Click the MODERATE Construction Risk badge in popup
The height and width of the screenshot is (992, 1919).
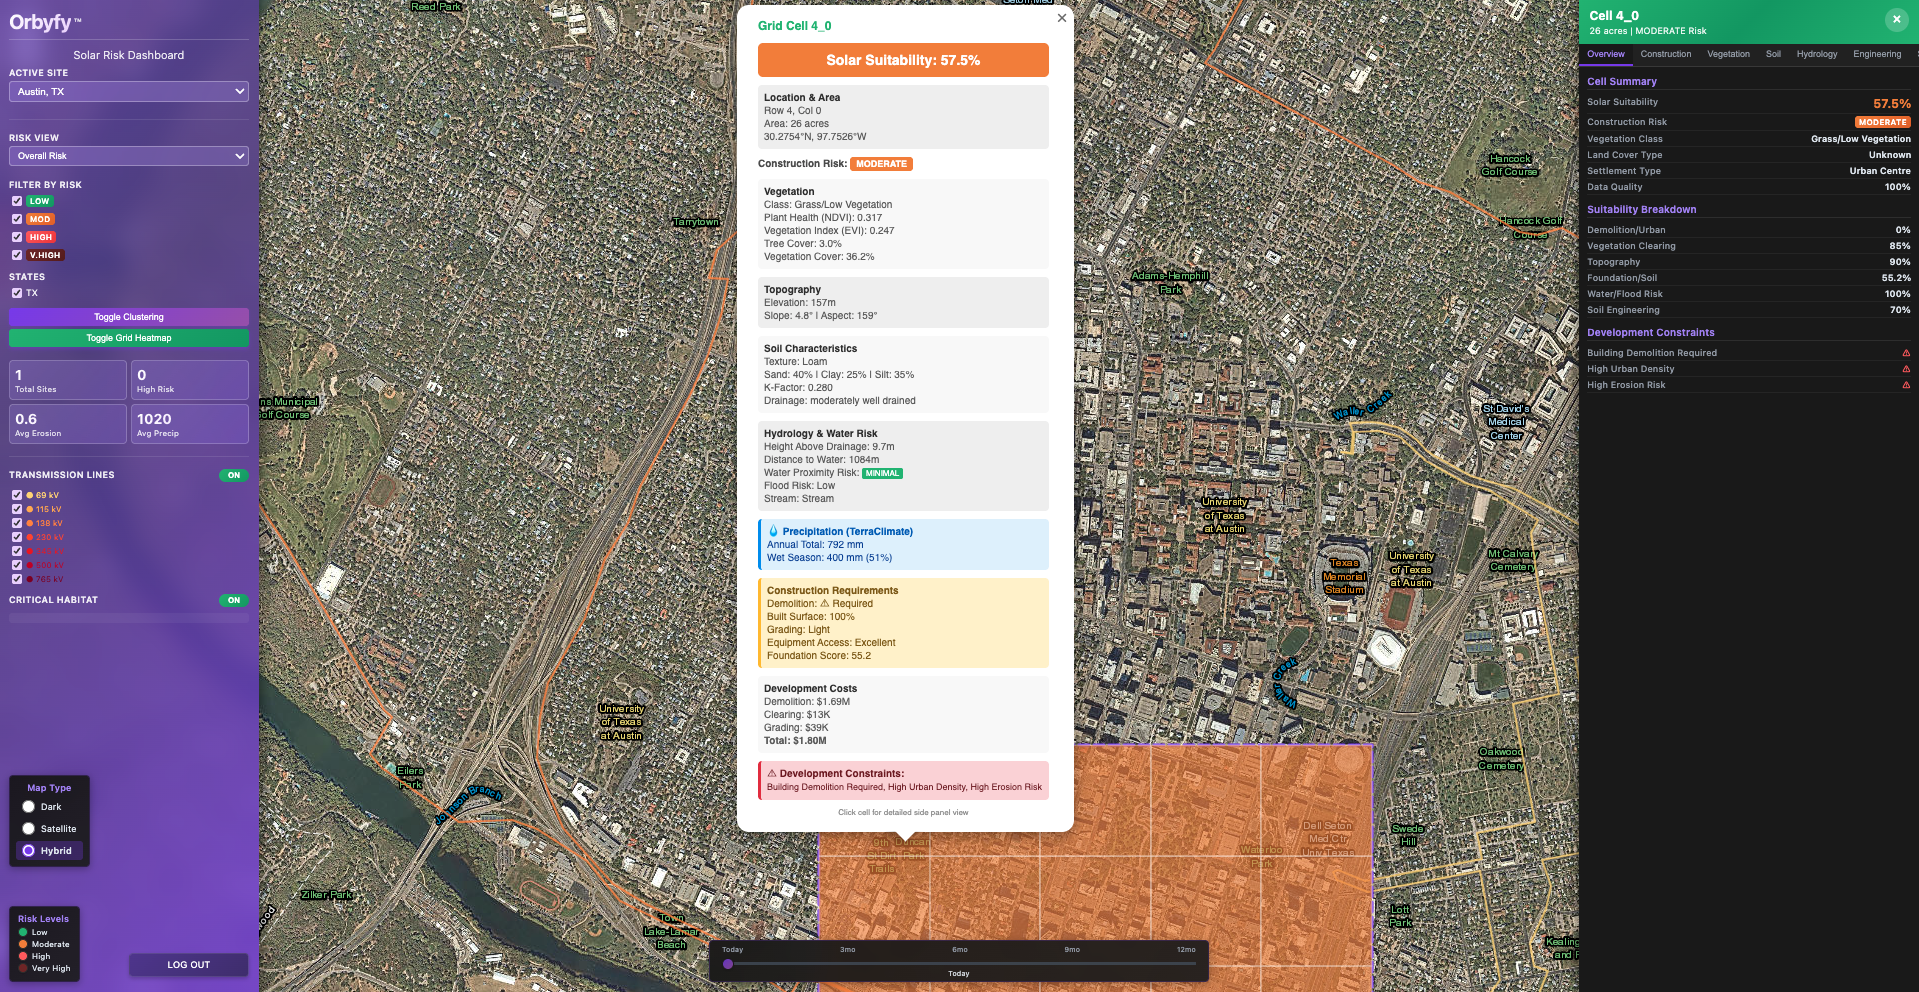(881, 164)
